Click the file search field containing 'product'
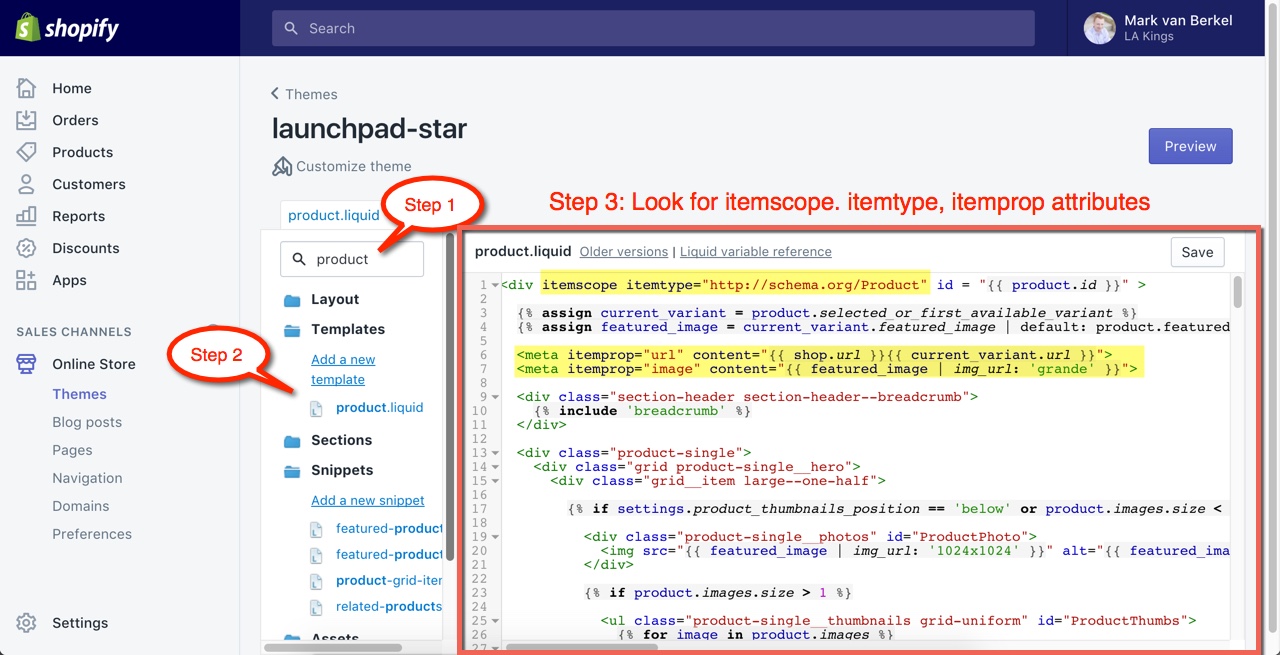This screenshot has height=655, width=1280. (x=352, y=259)
